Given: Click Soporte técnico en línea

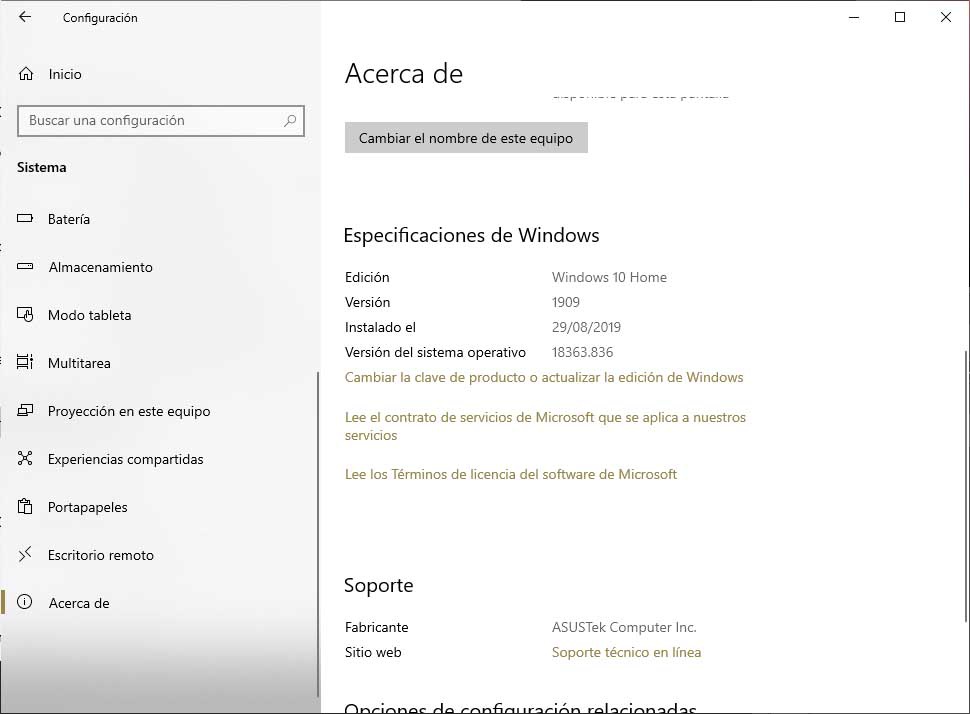Looking at the screenshot, I should (626, 652).
